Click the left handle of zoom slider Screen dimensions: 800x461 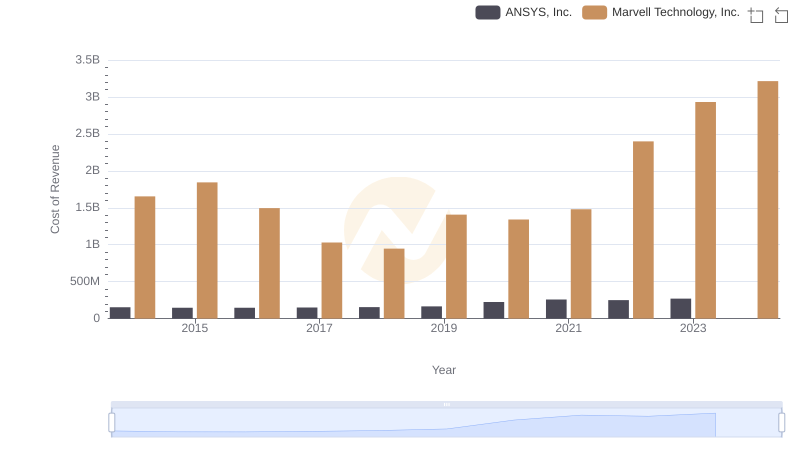tap(112, 422)
